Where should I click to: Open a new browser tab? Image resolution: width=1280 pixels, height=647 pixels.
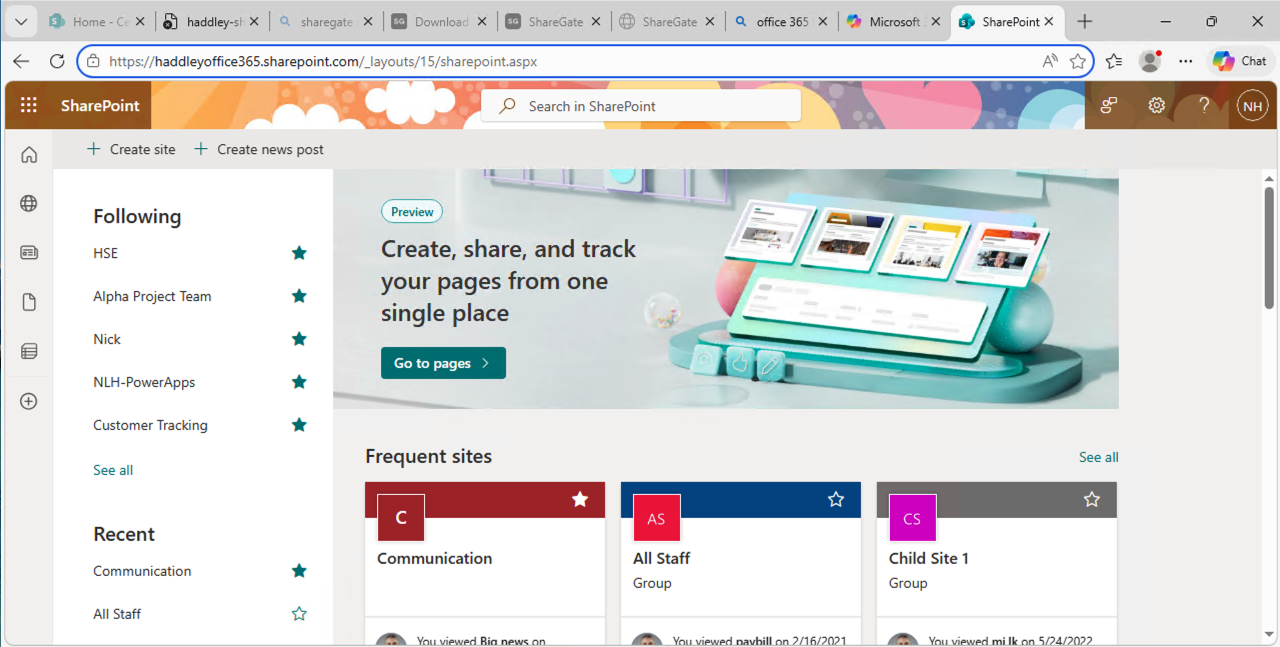[x=1085, y=21]
